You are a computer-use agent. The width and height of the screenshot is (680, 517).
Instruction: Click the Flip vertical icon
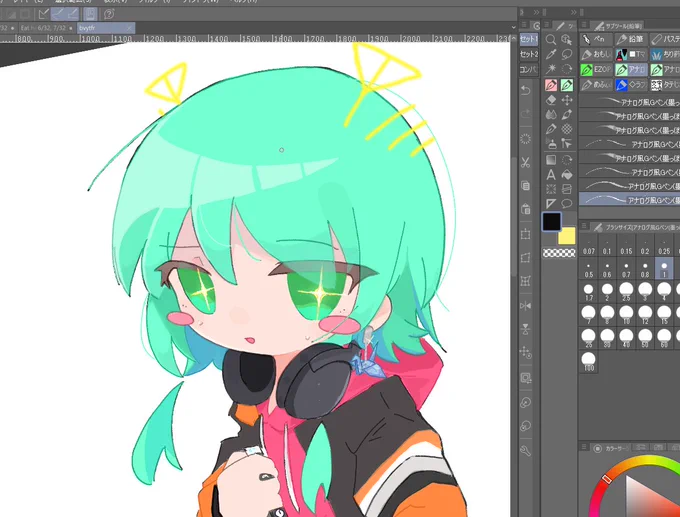point(526,329)
